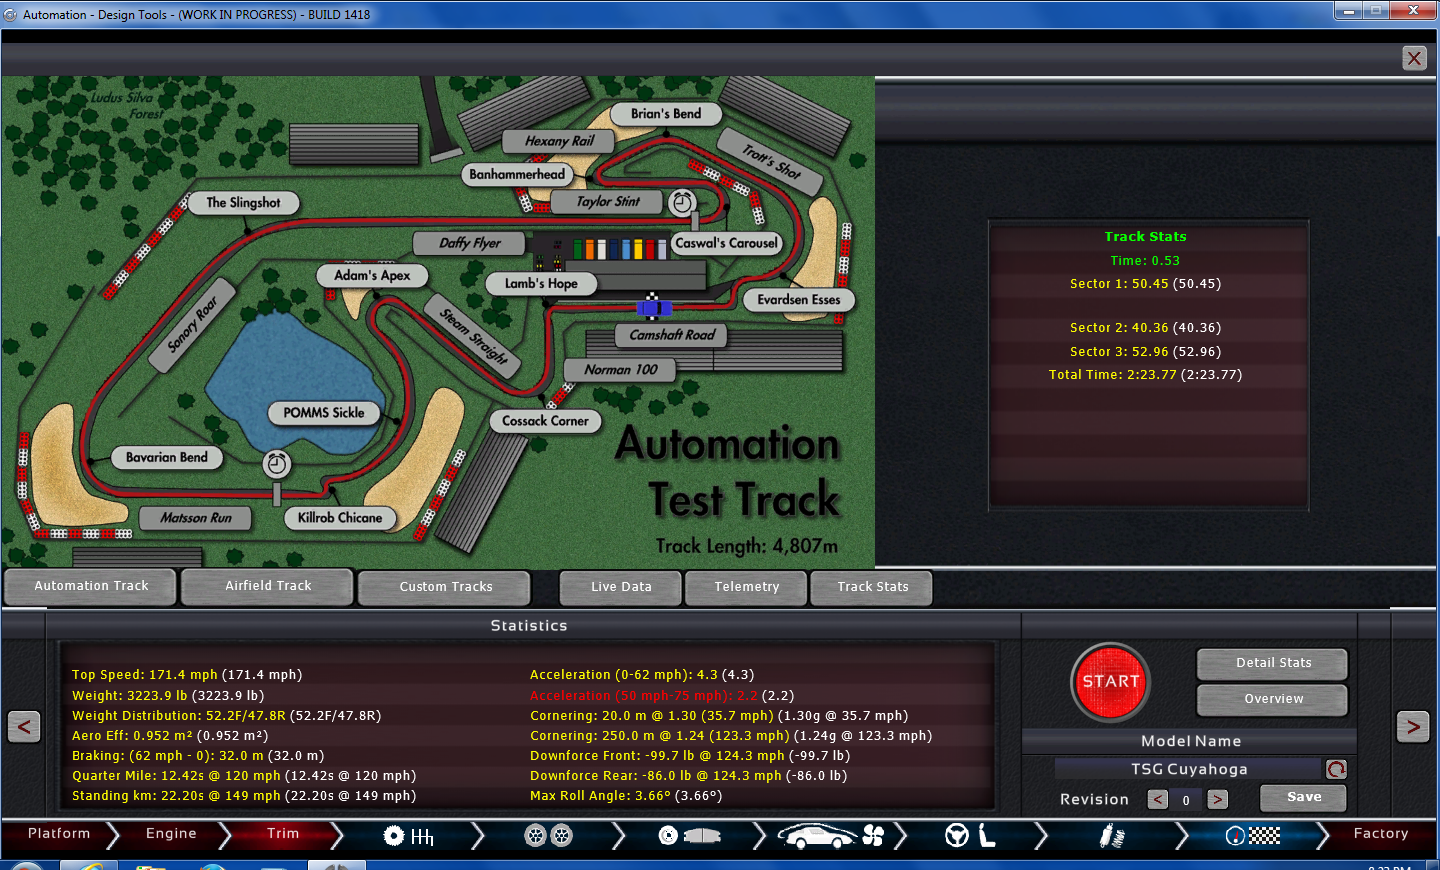Open the aerodynamics car and fan tab icon
The height and width of the screenshot is (870, 1440).
831,835
